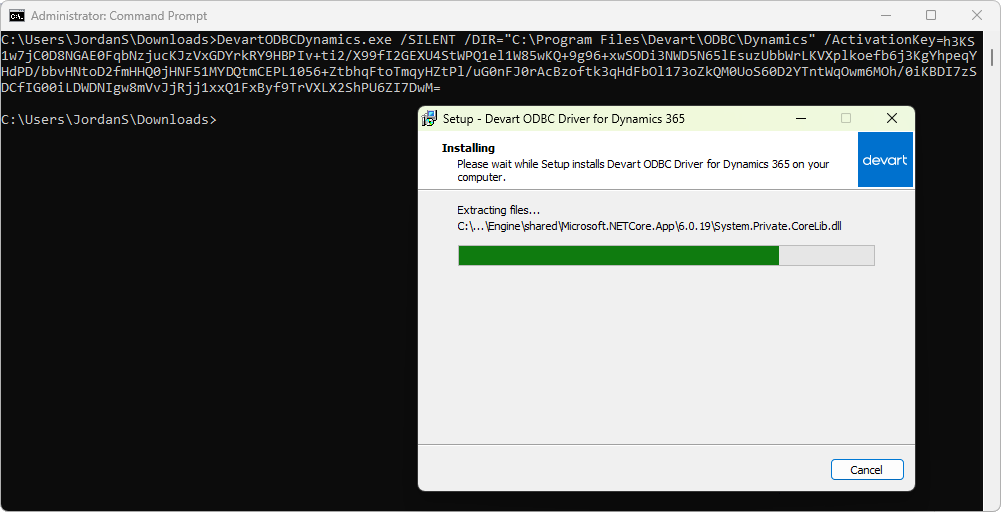Click the Command Prompt icon in title bar
This screenshot has width=1001, height=512.
click(17, 15)
